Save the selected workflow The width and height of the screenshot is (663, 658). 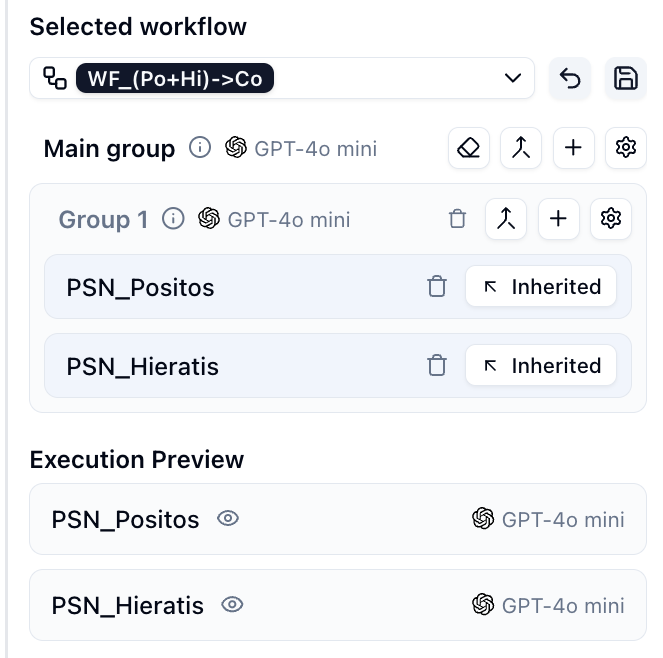pos(625,79)
